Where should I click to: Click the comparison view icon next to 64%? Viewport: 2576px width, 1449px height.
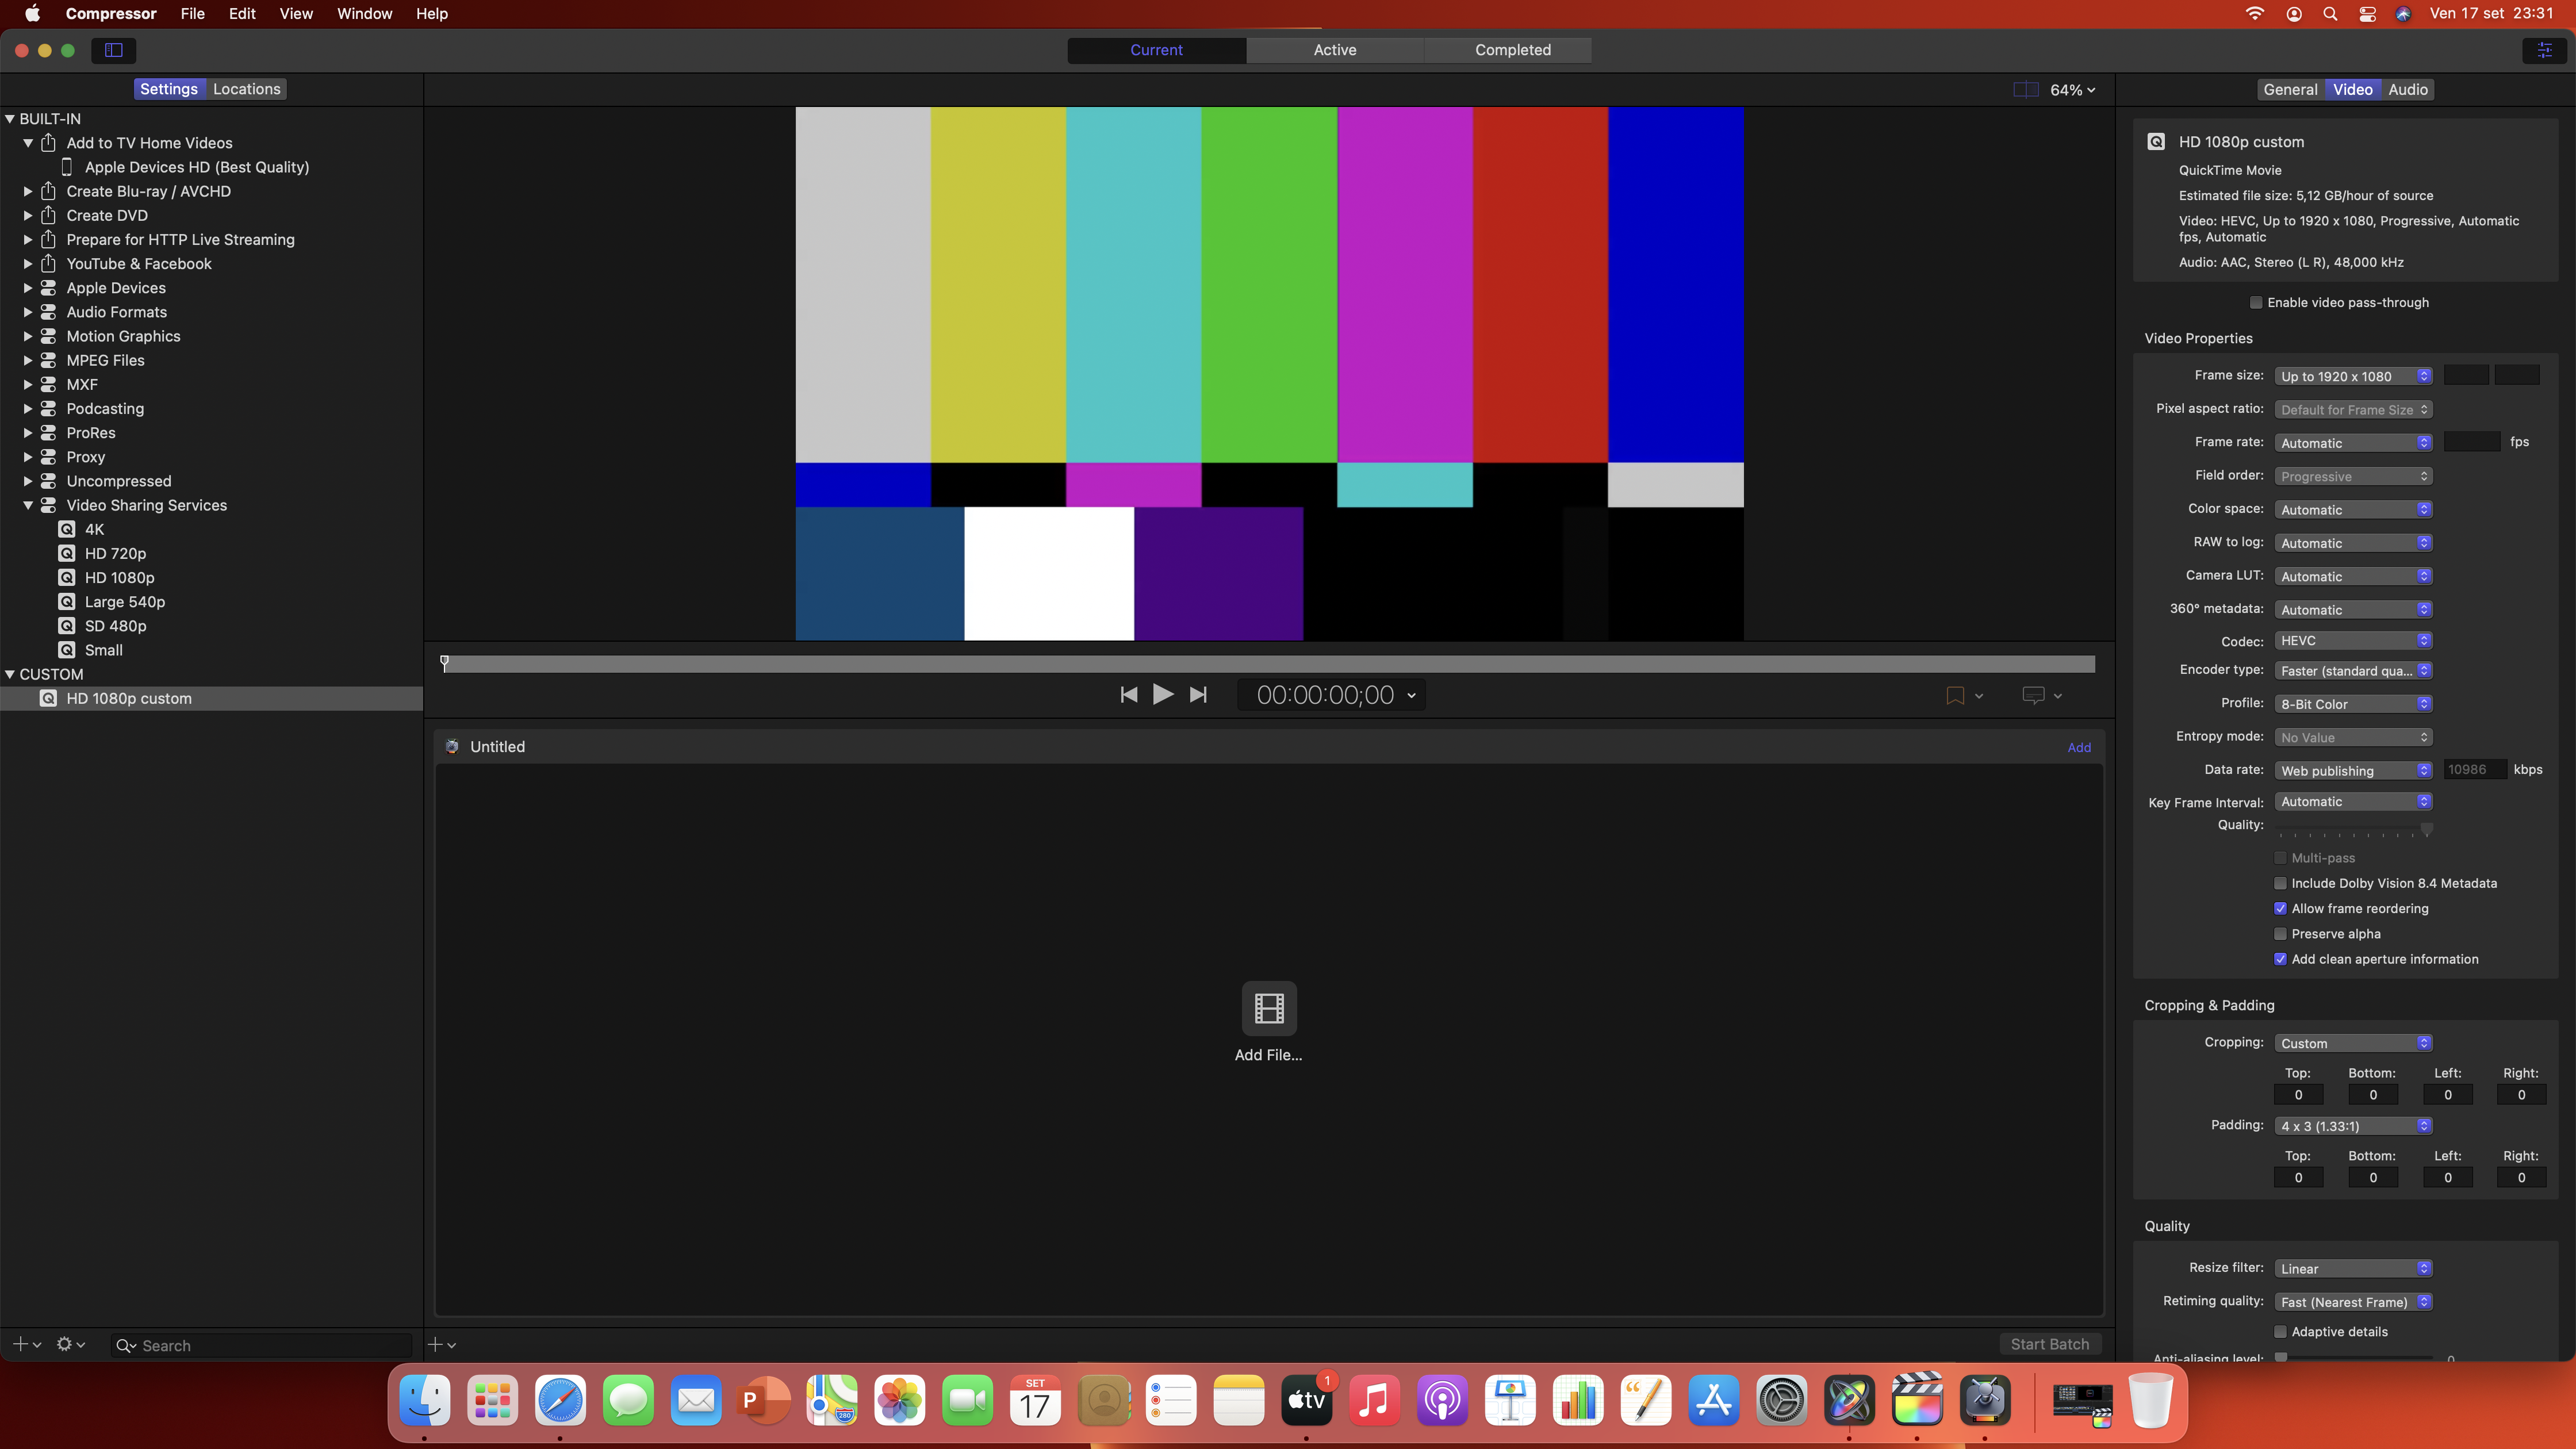[x=2025, y=90]
